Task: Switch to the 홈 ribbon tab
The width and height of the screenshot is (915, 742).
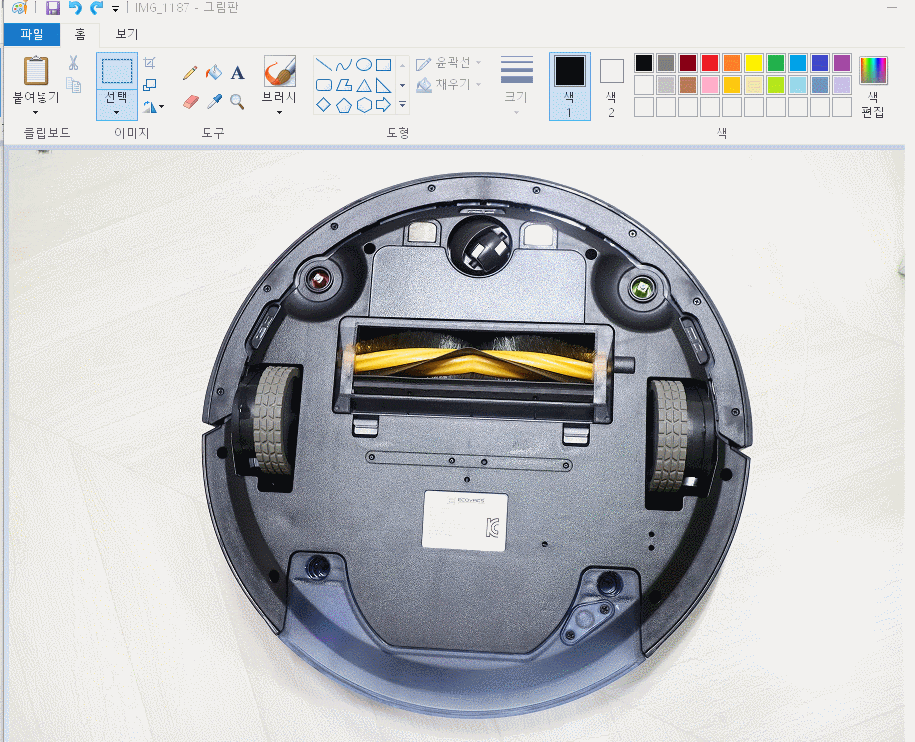Action: click(80, 34)
